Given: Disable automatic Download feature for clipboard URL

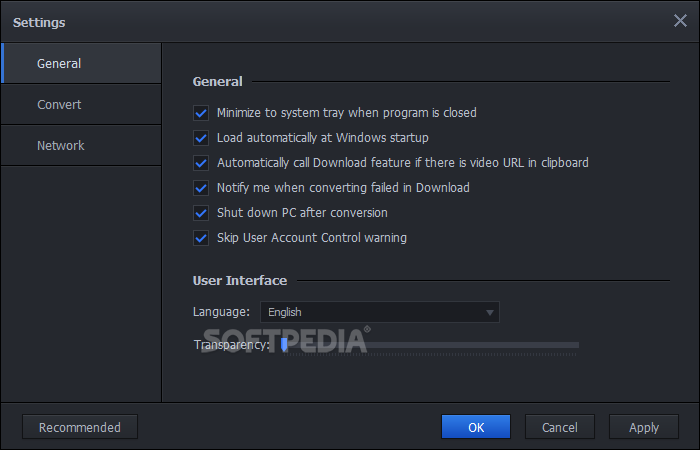Looking at the screenshot, I should click(x=201, y=163).
